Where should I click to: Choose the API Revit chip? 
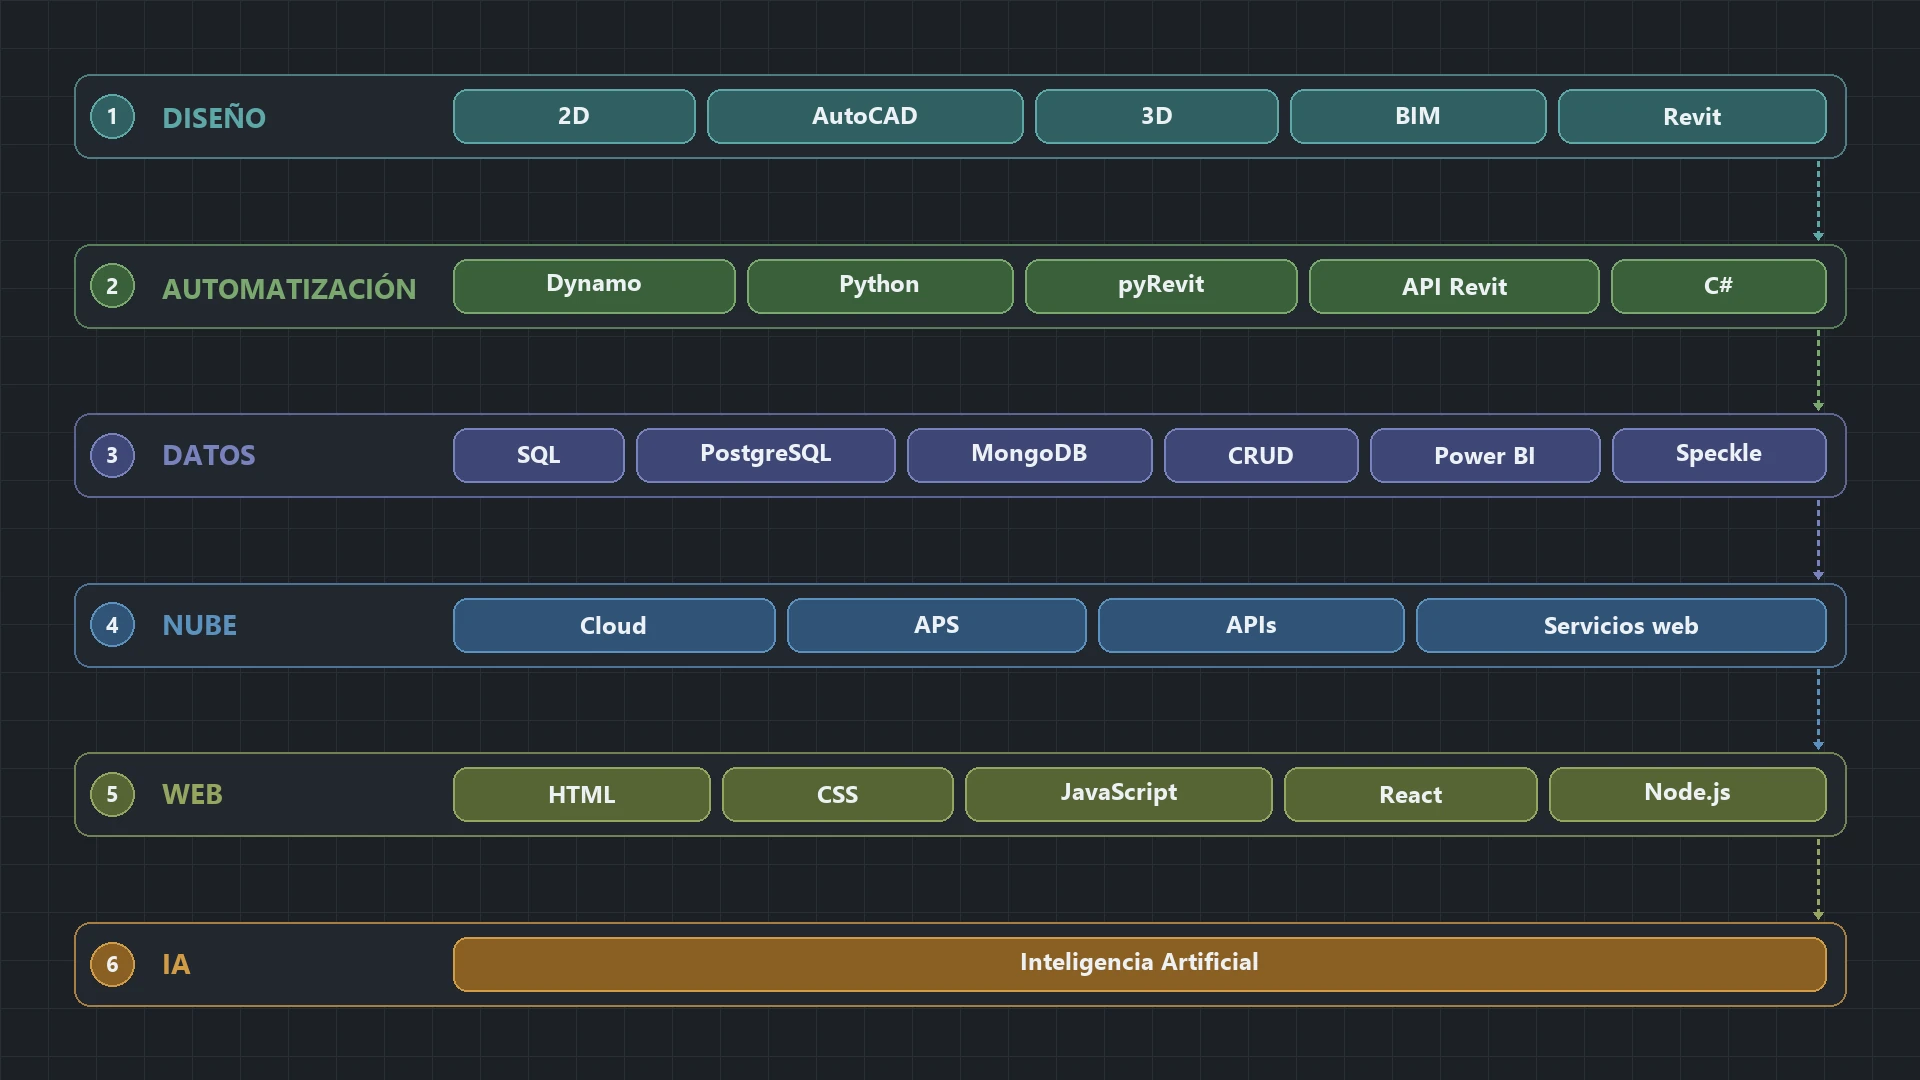coord(1454,287)
